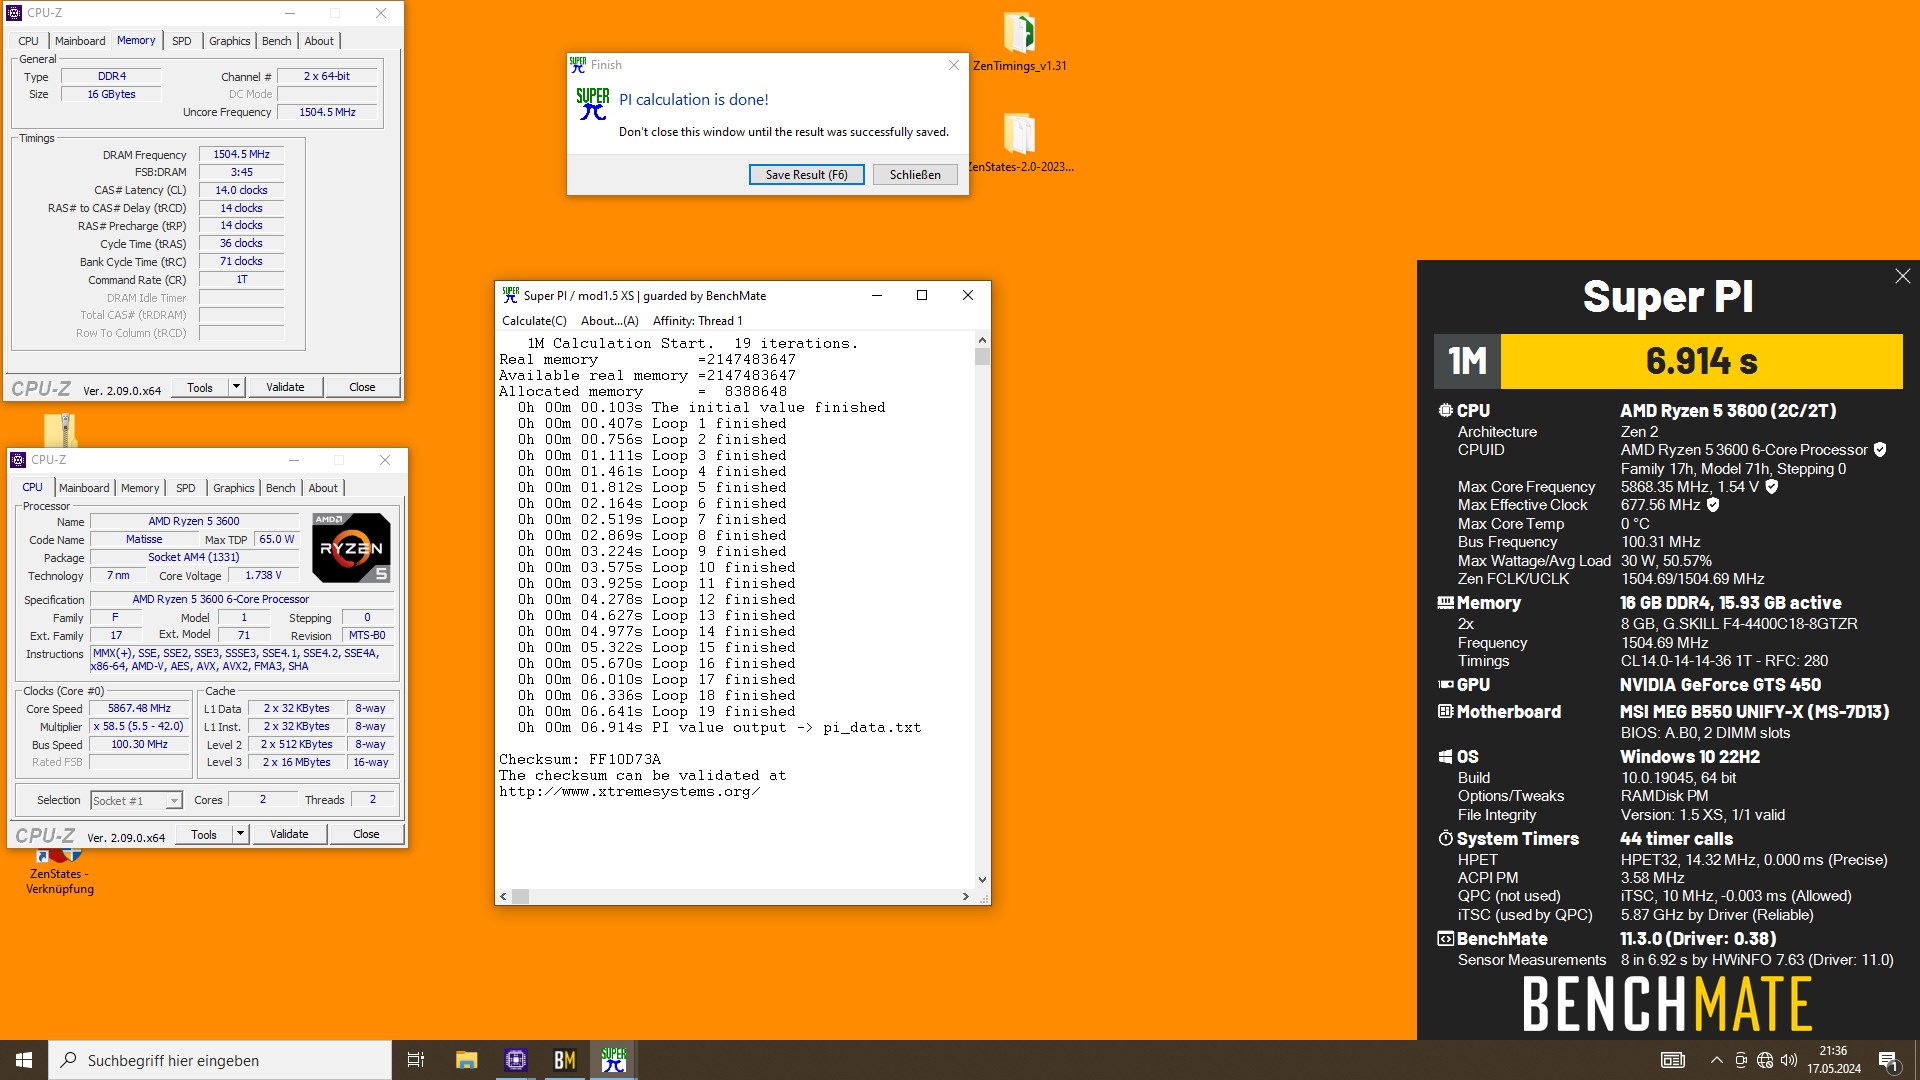Click the 6.914 s result bar
This screenshot has width=1920, height=1080.
click(x=1701, y=361)
